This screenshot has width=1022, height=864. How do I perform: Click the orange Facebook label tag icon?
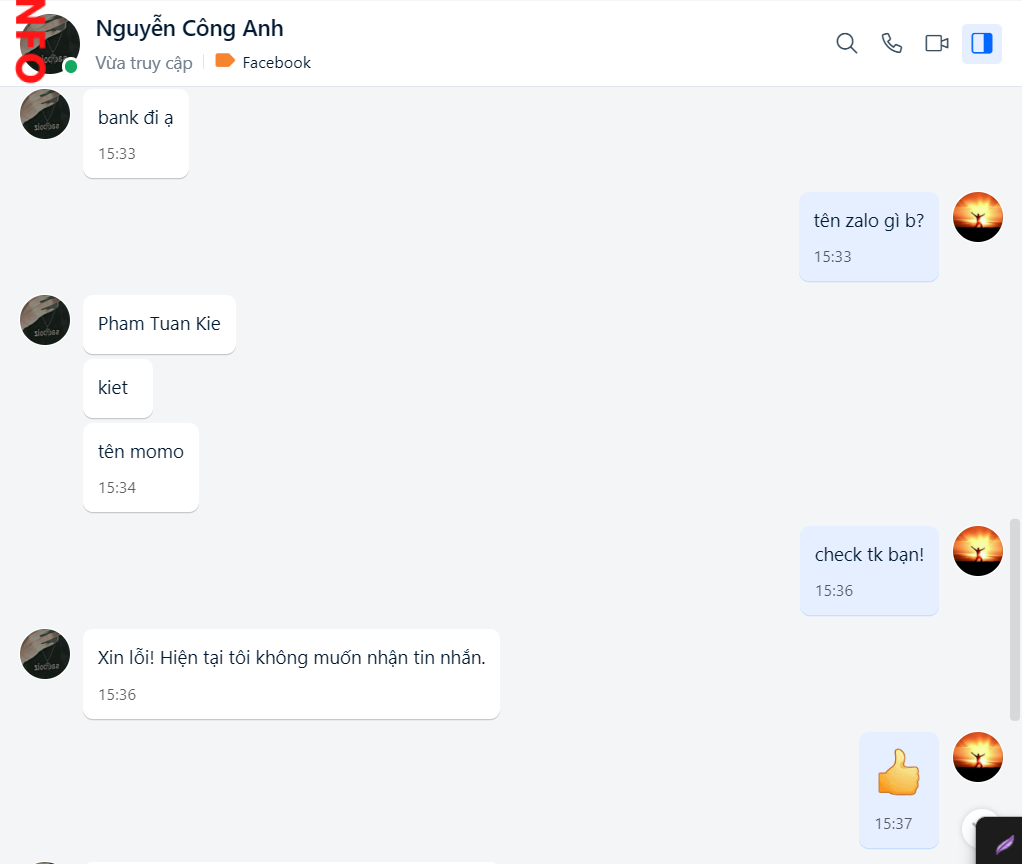tap(225, 62)
